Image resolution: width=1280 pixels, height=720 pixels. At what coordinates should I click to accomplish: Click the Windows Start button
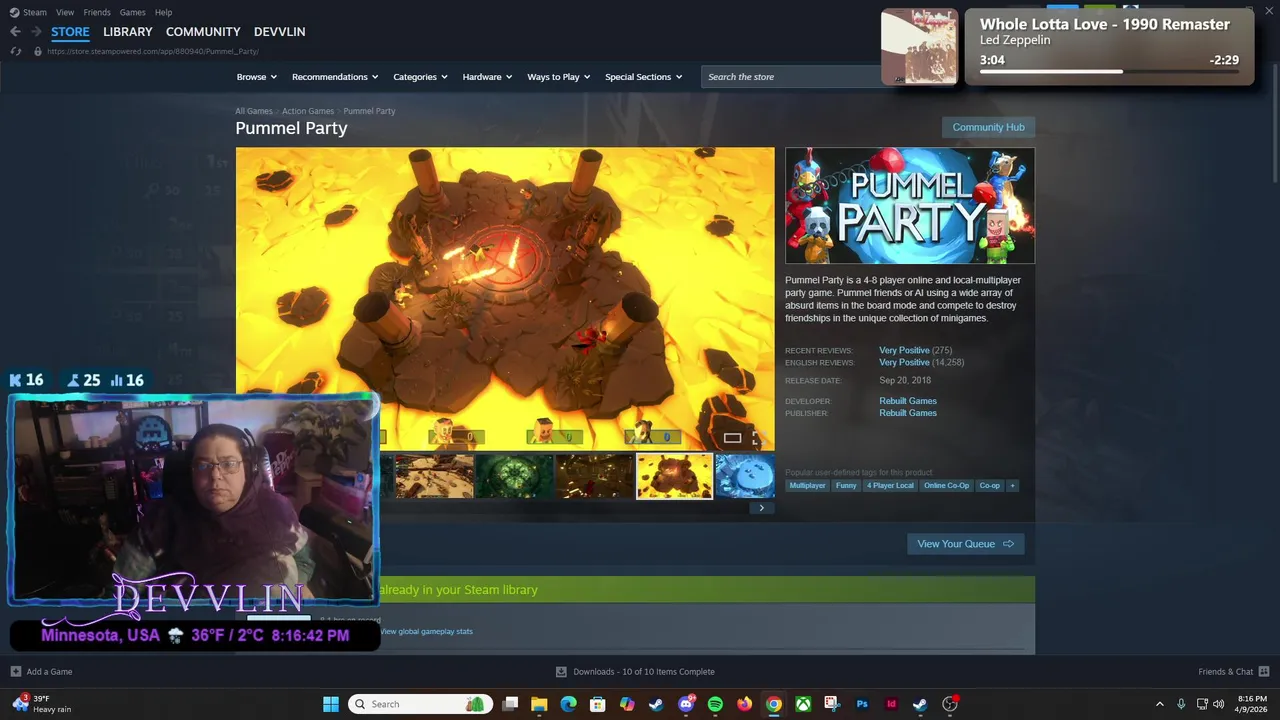(x=331, y=704)
